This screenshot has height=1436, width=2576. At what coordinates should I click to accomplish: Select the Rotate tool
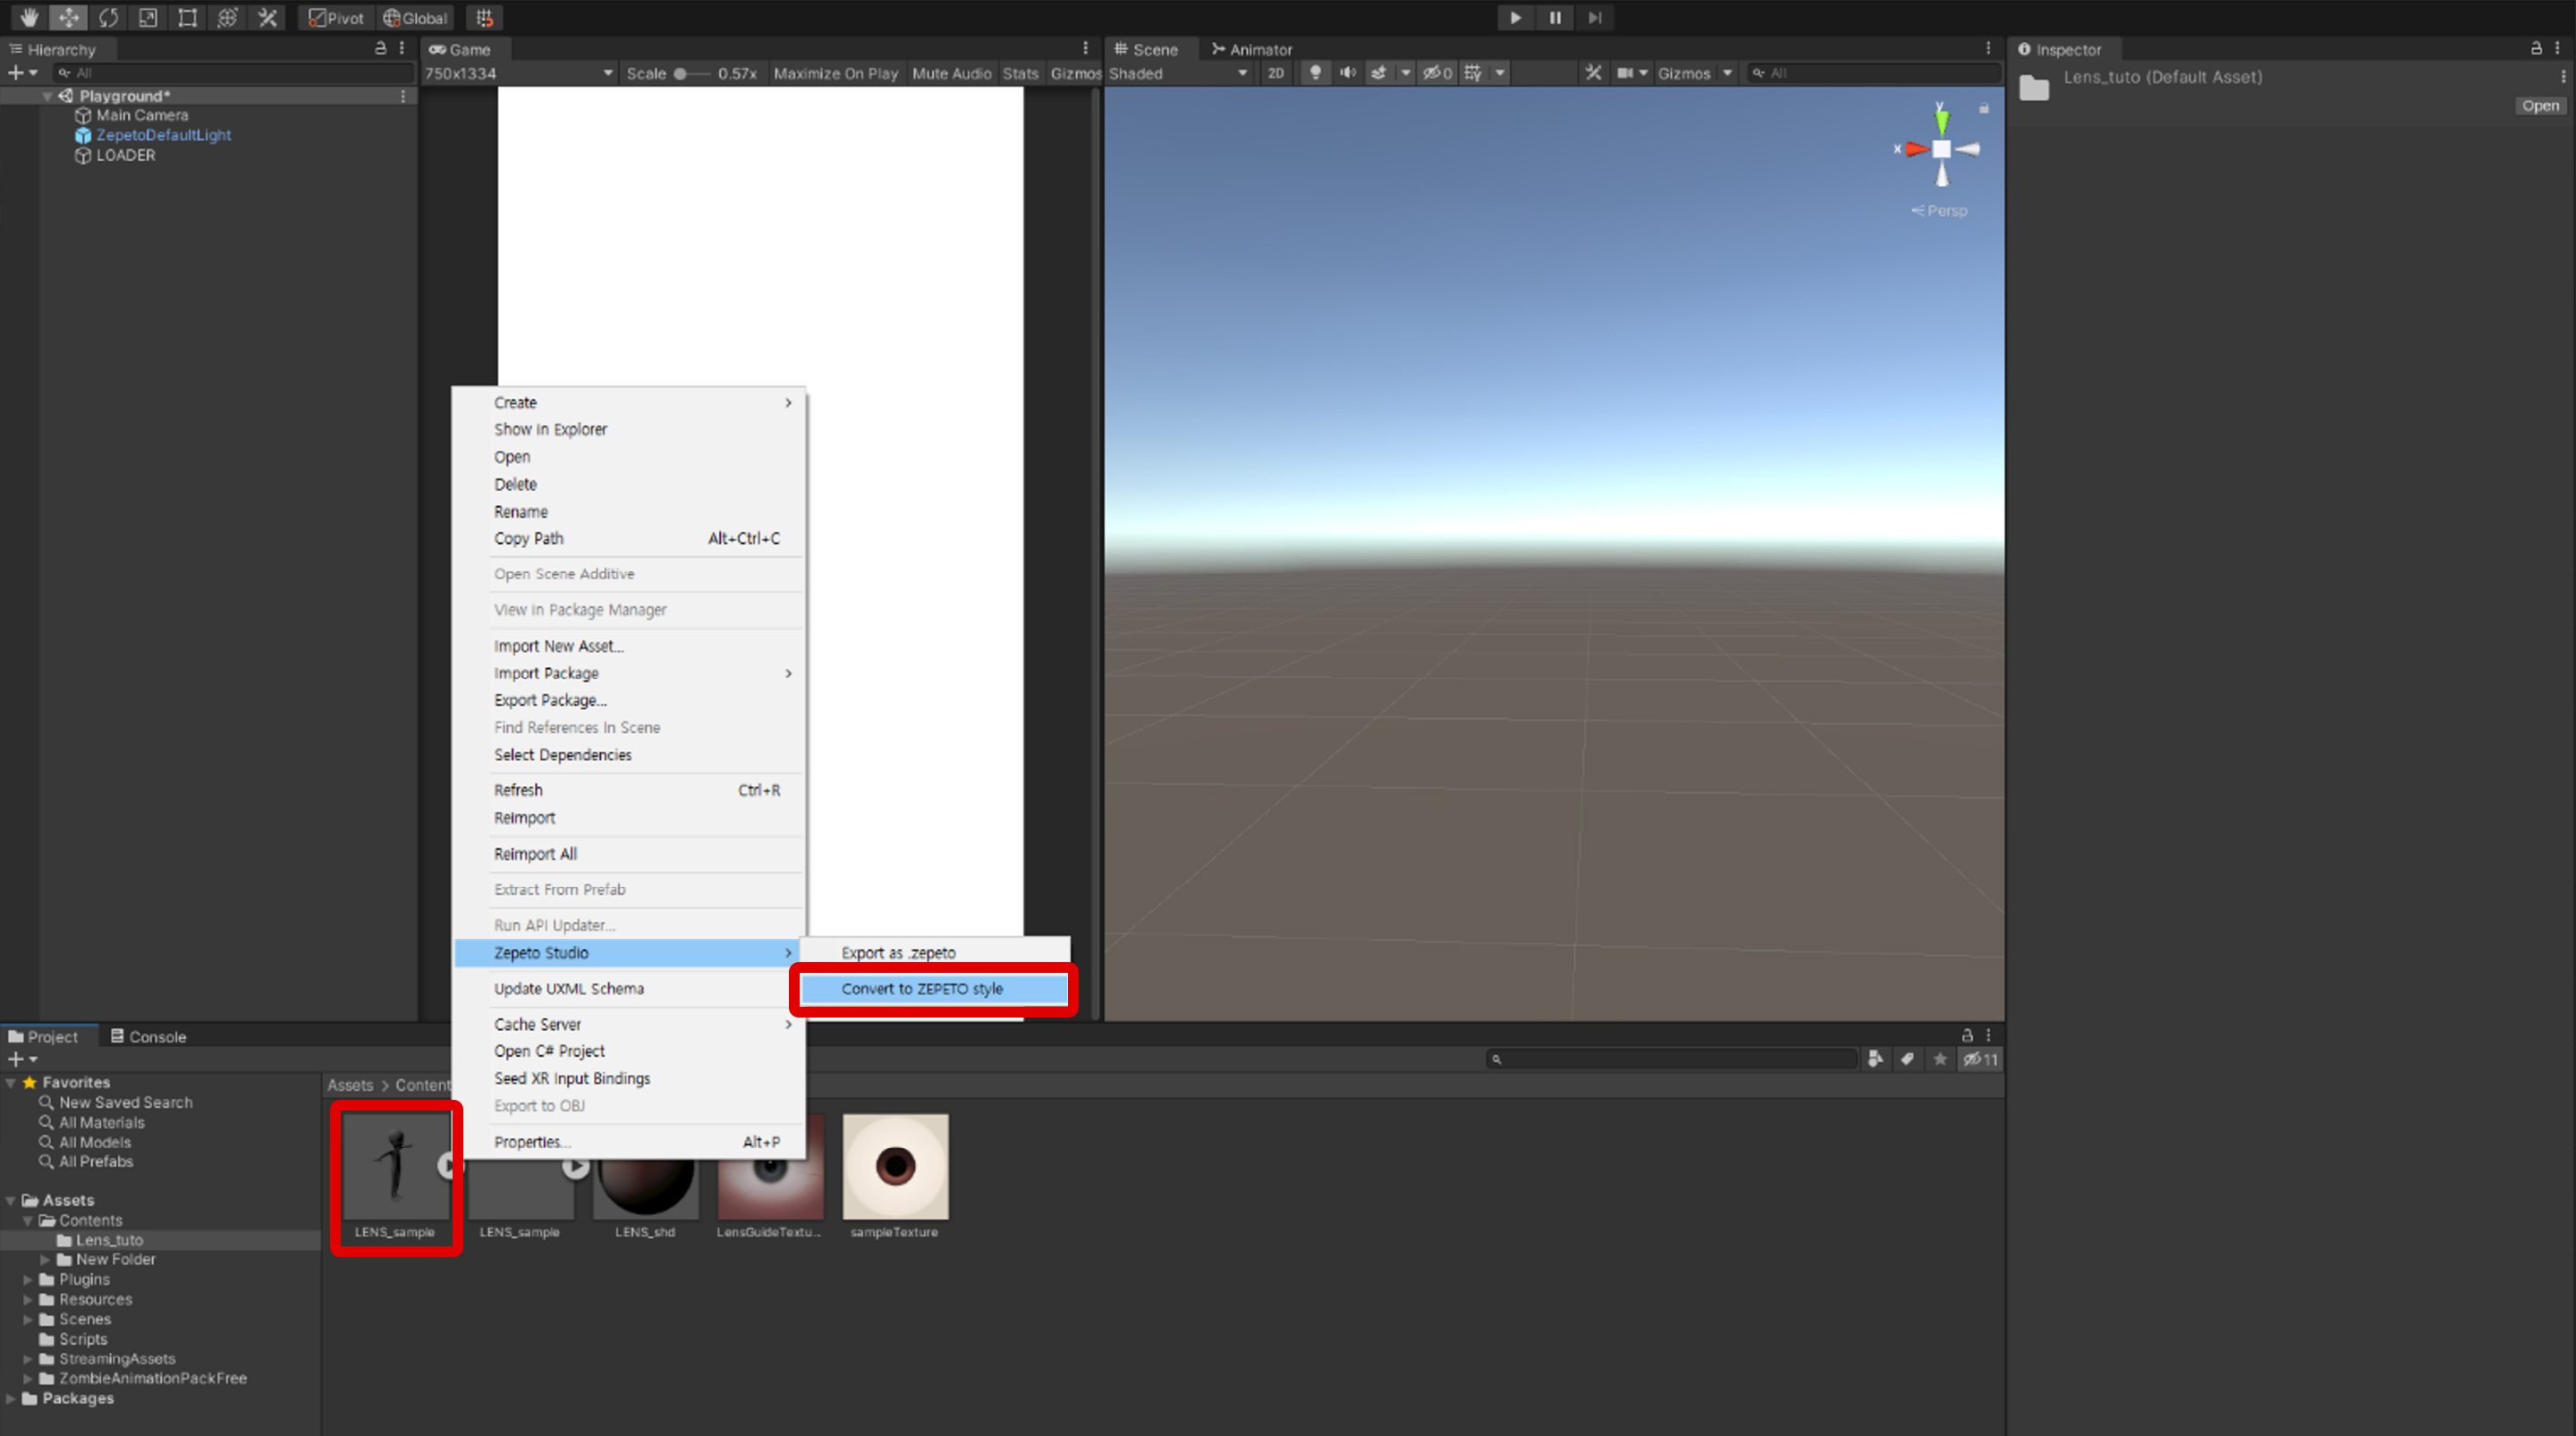tap(108, 17)
